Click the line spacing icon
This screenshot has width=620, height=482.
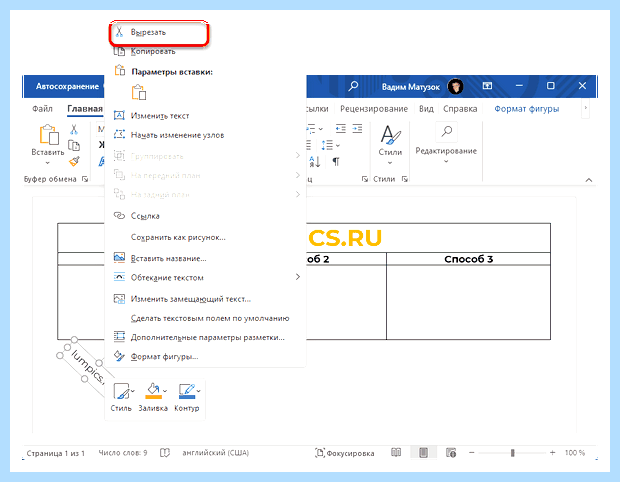[327, 145]
